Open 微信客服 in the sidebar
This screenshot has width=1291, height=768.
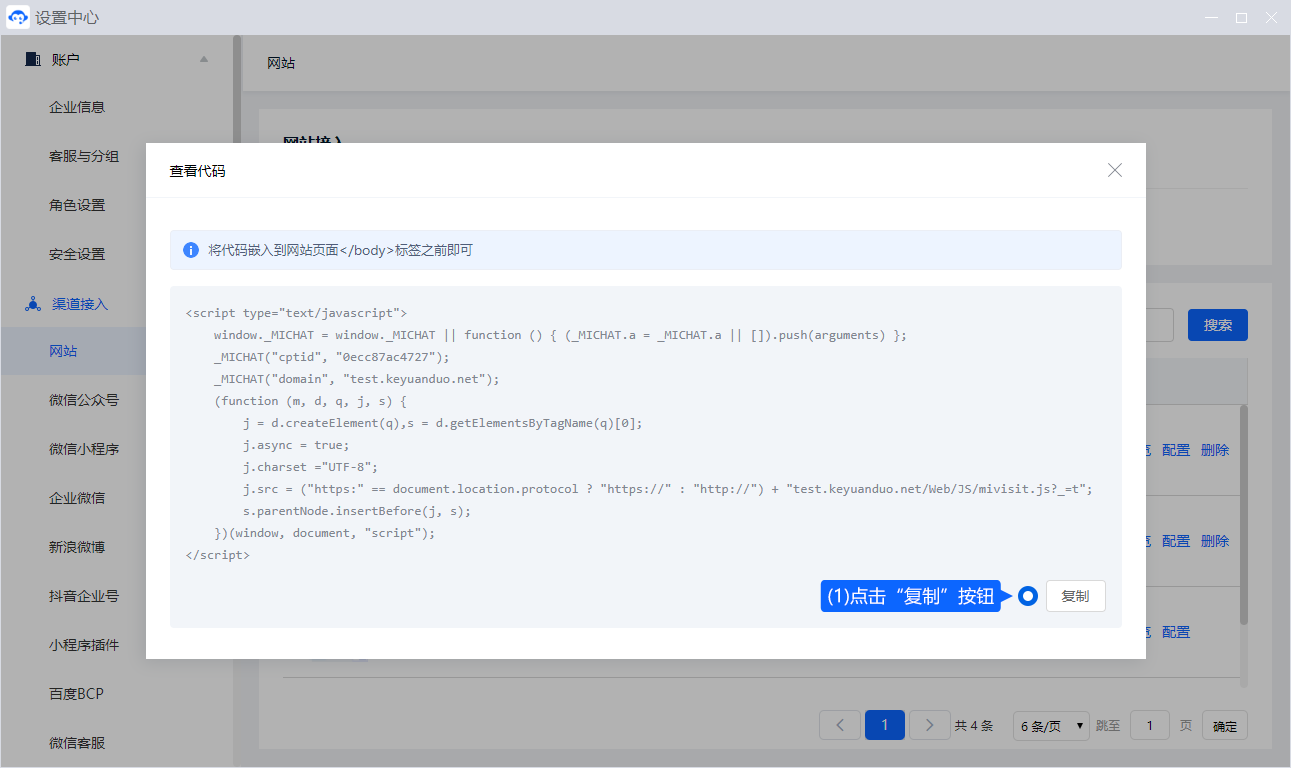(77, 743)
